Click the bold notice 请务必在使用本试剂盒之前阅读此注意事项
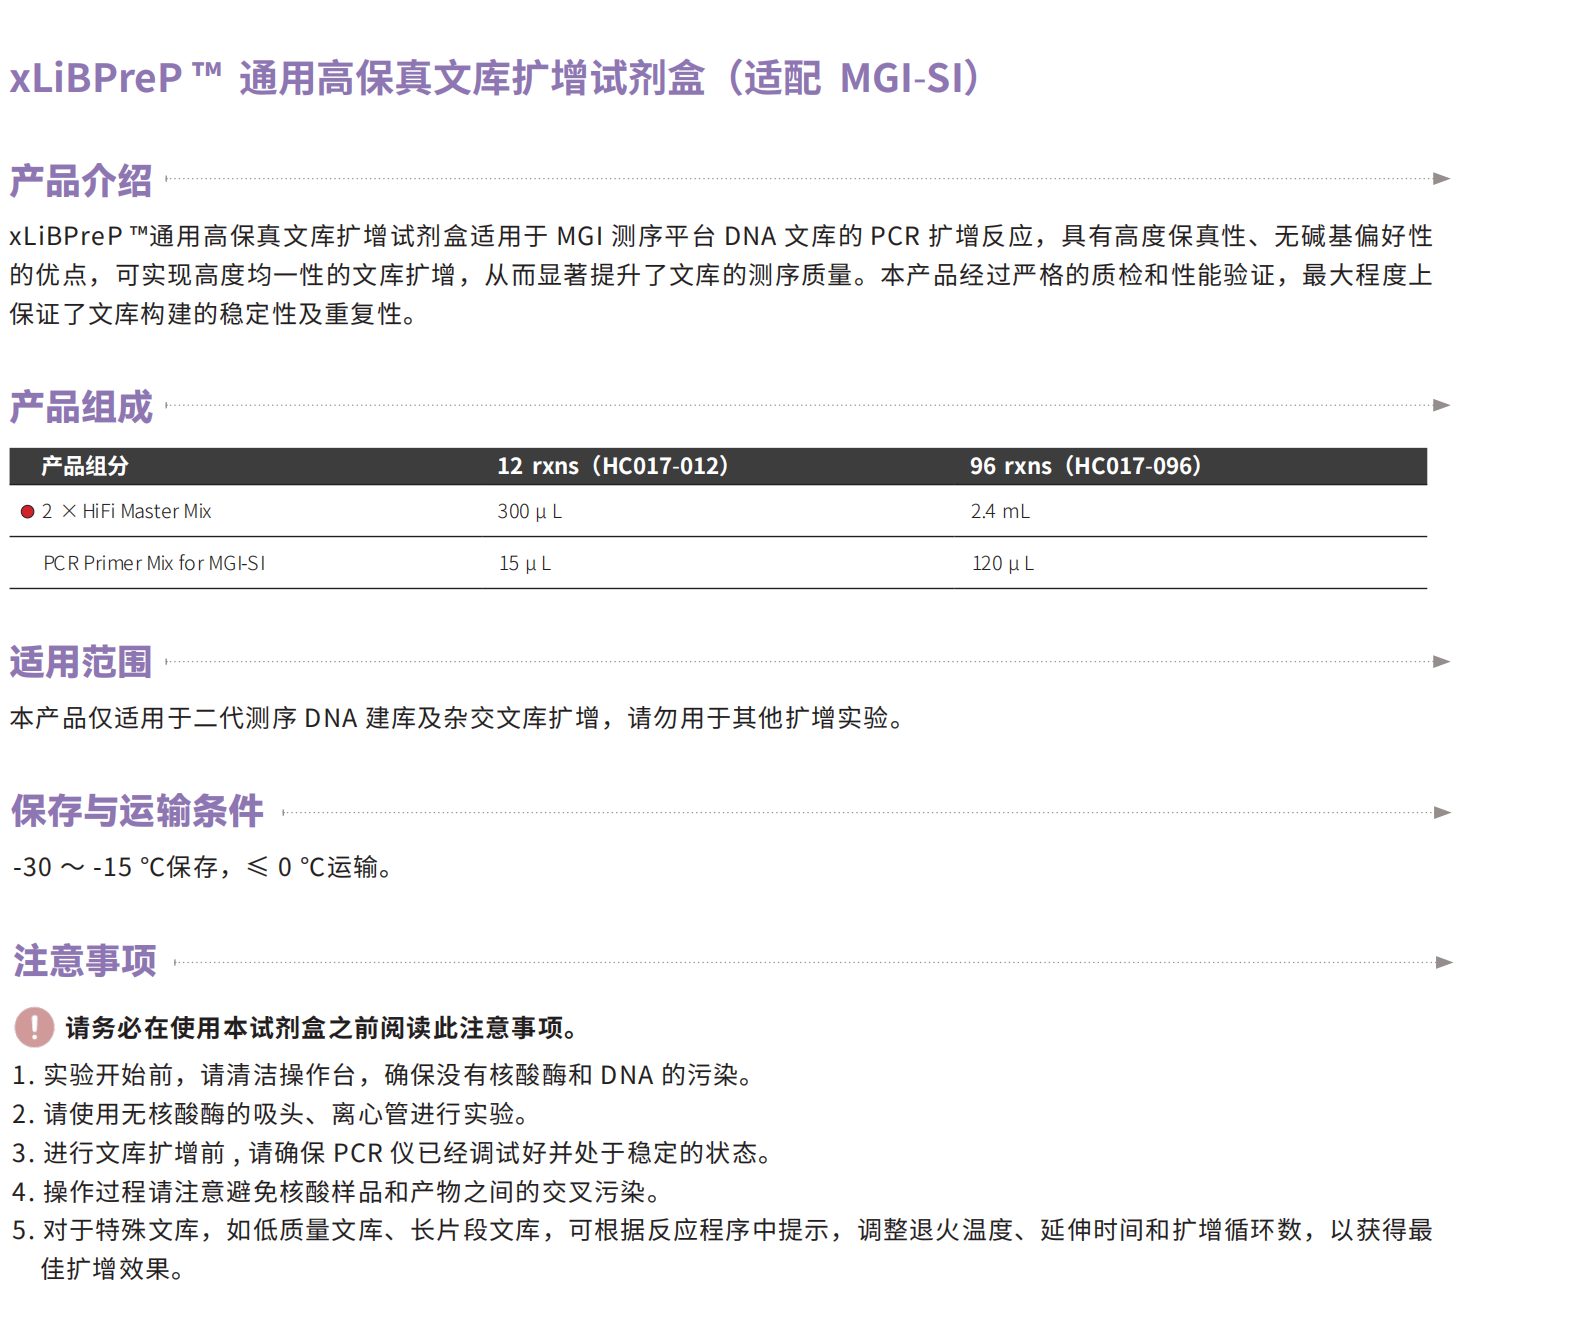This screenshot has width=1572, height=1335. pyautogui.click(x=322, y=1028)
